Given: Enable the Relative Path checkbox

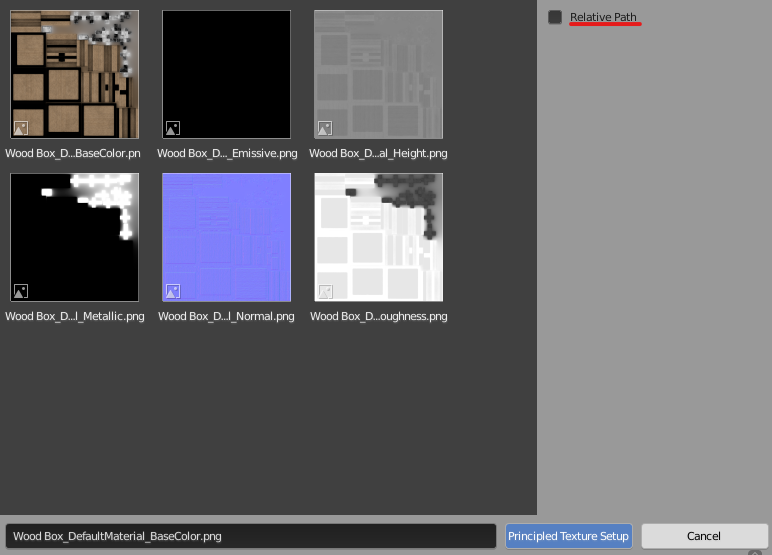Looking at the screenshot, I should click(x=555, y=17).
